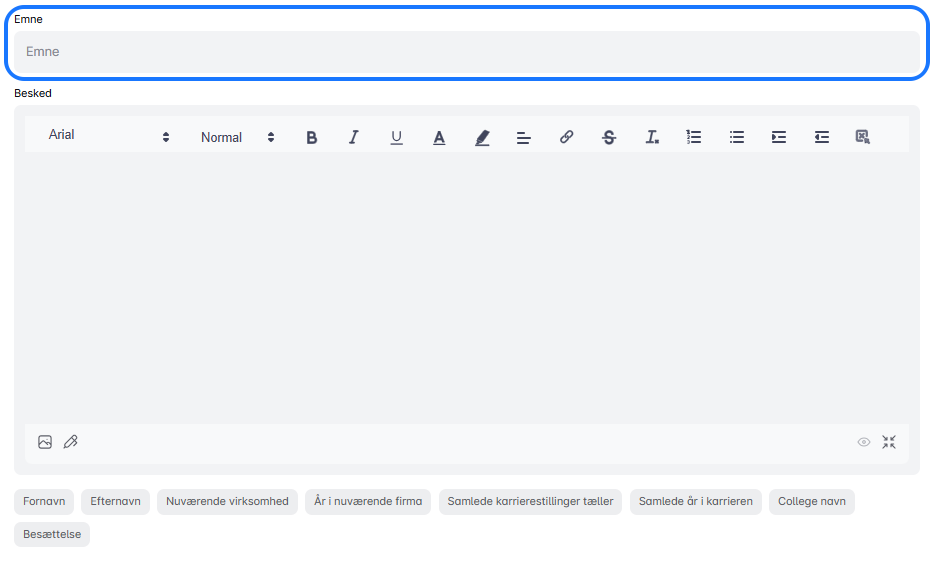Clear text formatting
The width and height of the screenshot is (934, 563).
click(652, 138)
